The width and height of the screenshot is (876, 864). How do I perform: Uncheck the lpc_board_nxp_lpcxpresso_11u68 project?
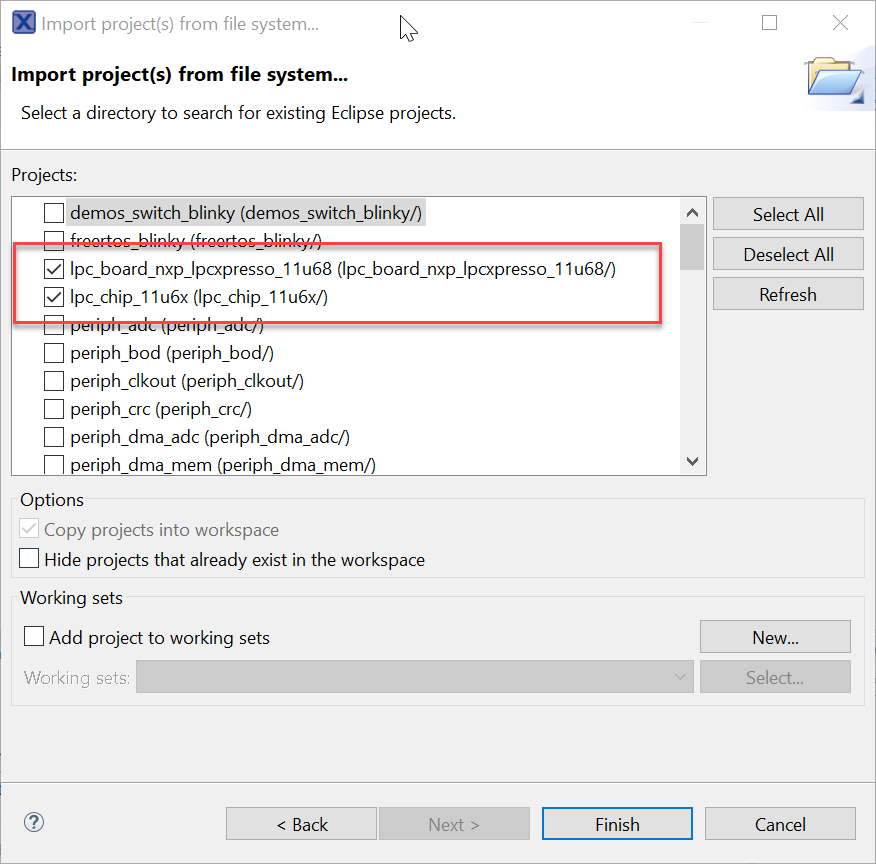coord(54,269)
